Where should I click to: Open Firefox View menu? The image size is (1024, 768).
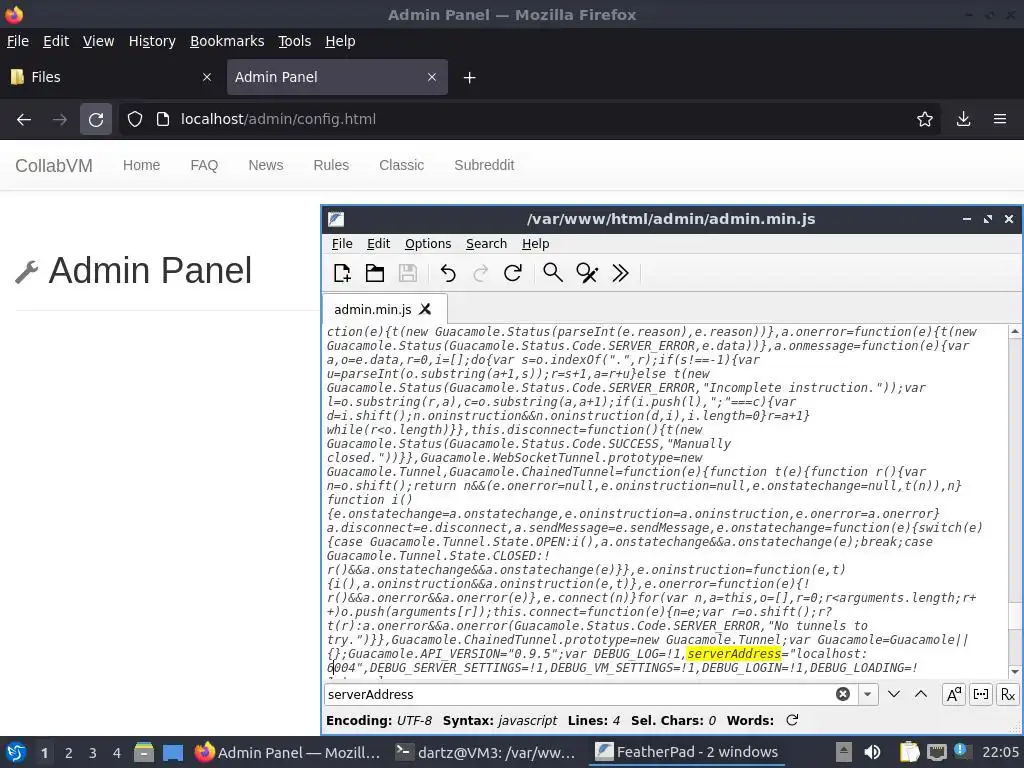(x=99, y=41)
